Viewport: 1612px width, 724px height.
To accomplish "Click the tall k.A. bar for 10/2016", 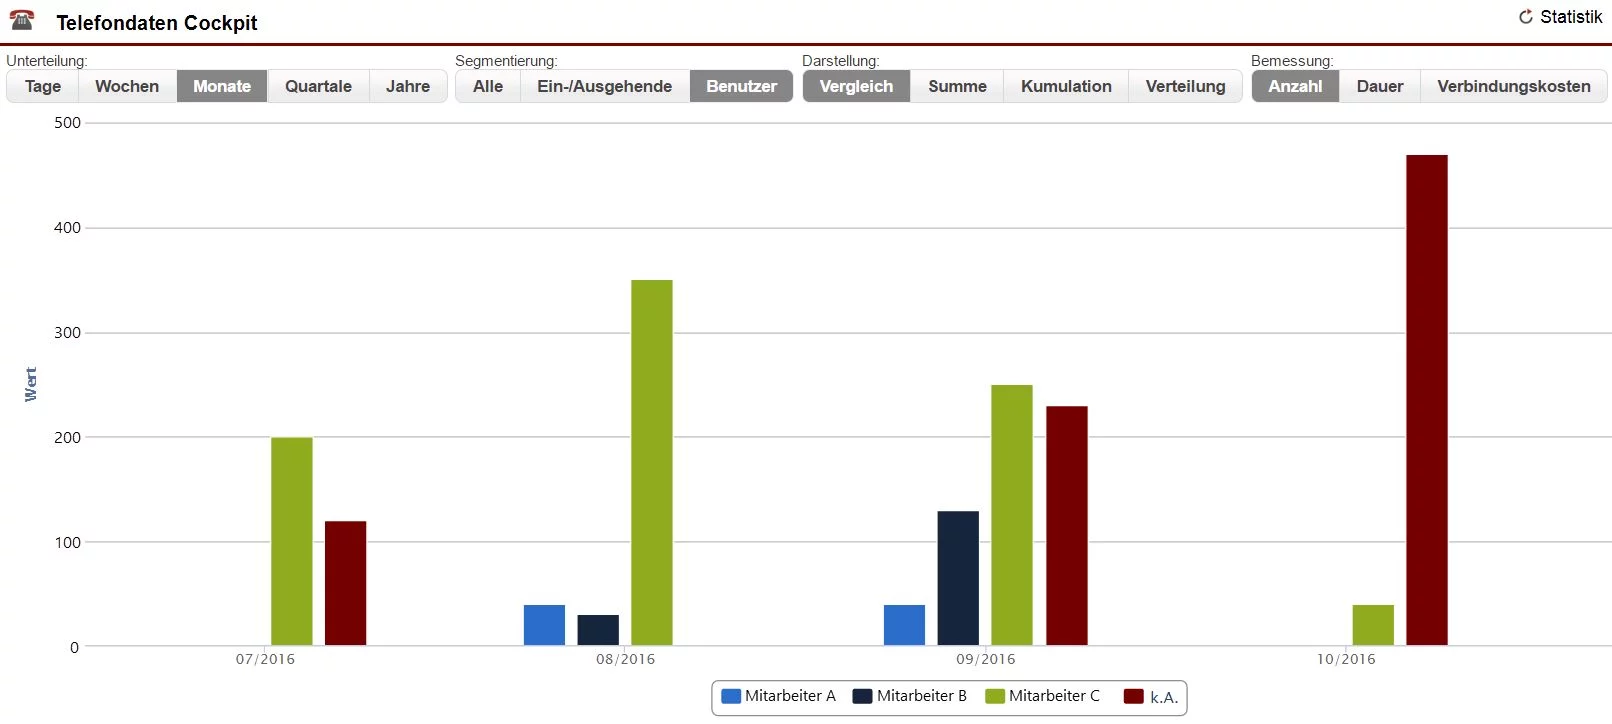I will 1426,400.
